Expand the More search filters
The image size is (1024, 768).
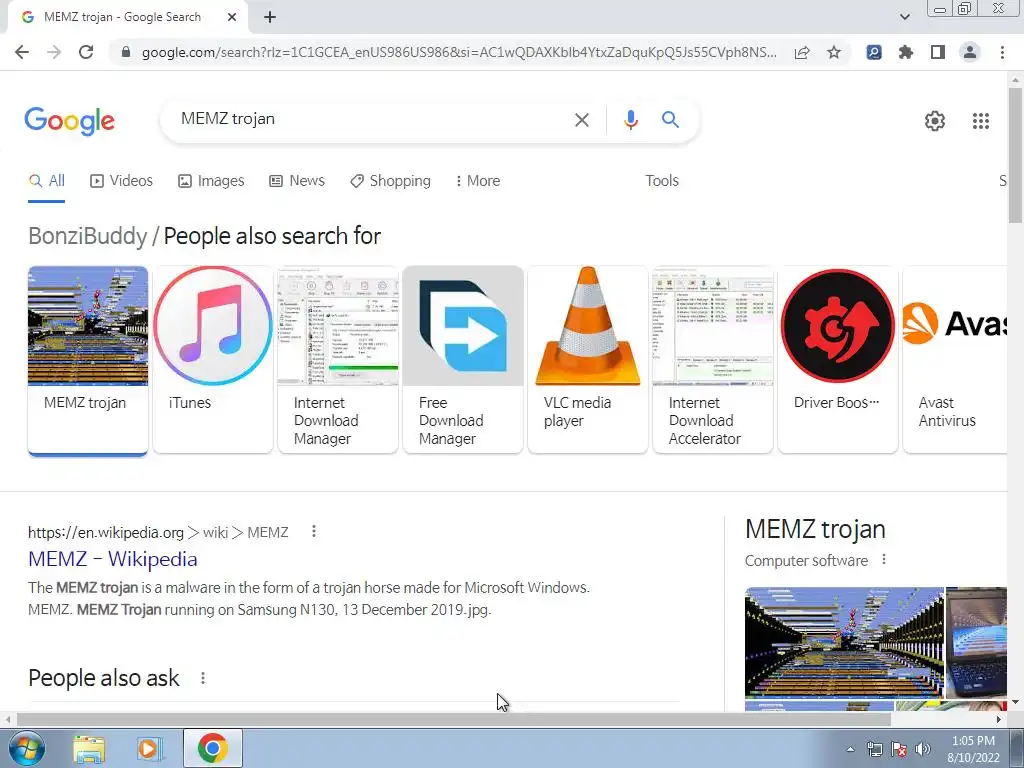[478, 181]
